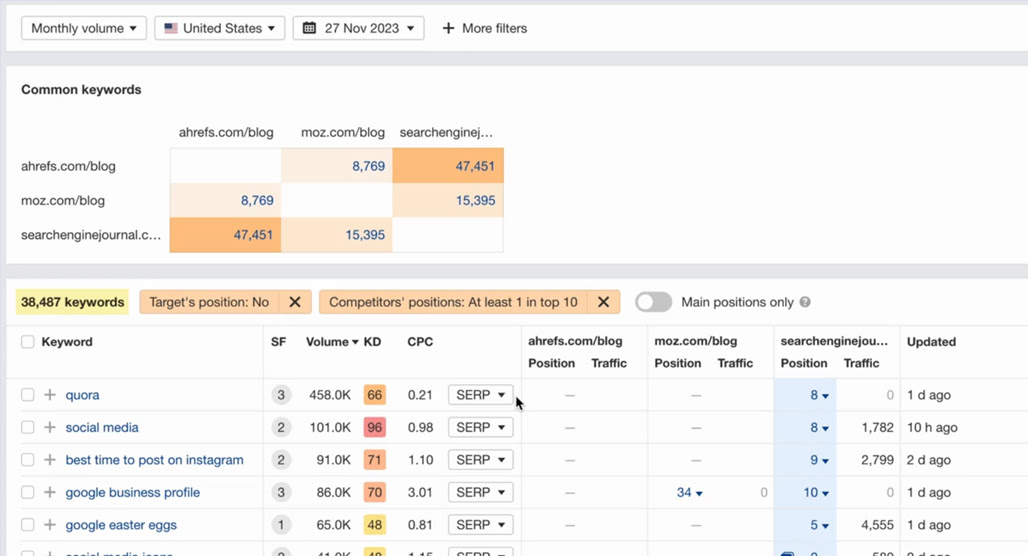Expand the quora row with plus icon
The image size is (1028, 556).
tap(50, 395)
